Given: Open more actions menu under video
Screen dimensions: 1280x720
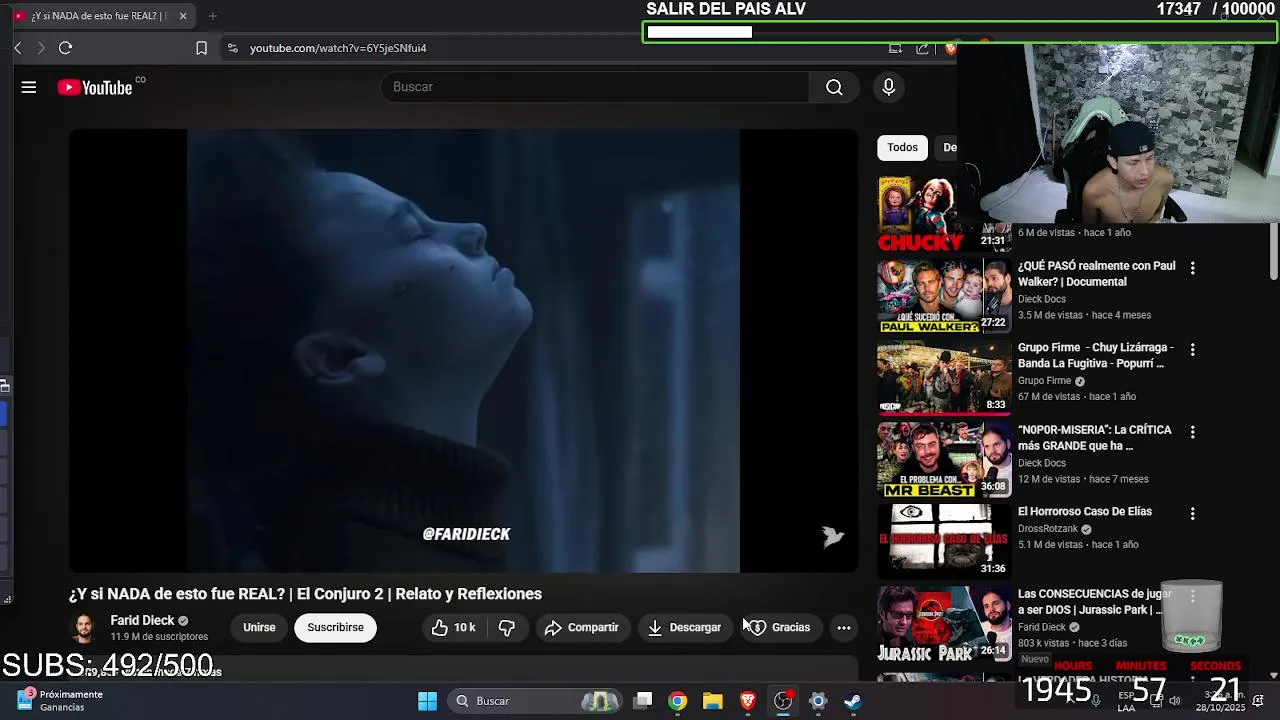Looking at the screenshot, I should (x=844, y=627).
